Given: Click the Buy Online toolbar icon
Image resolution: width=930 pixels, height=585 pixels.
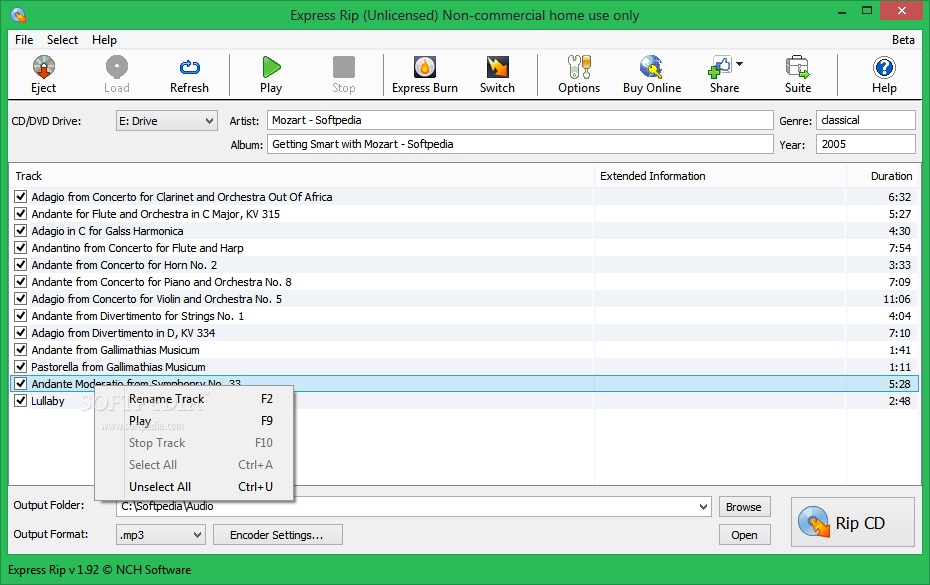Looking at the screenshot, I should (x=651, y=67).
